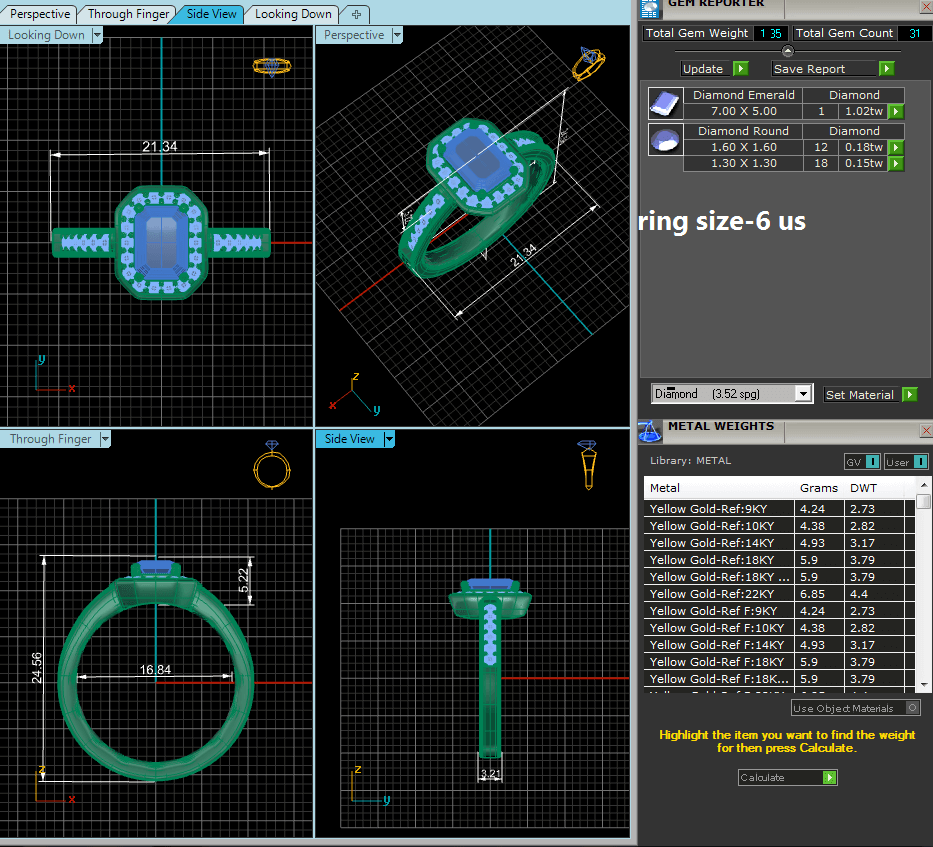Toggle the User library switch

click(x=914, y=461)
